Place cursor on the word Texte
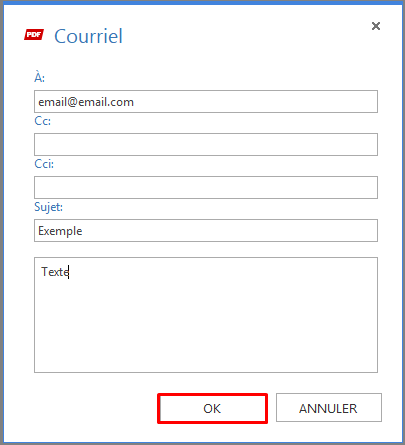 pos(55,272)
